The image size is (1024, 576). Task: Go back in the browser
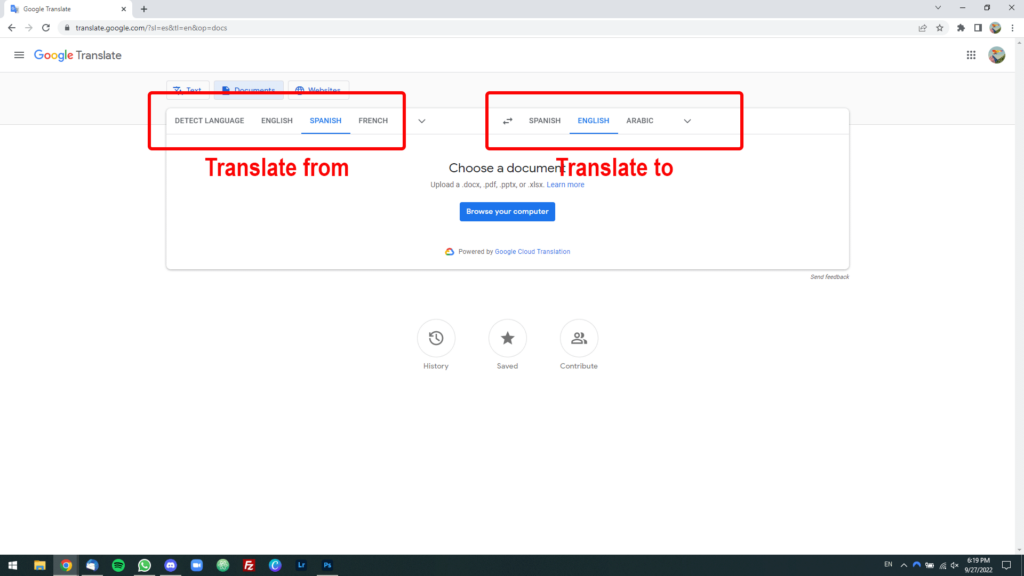[12, 28]
